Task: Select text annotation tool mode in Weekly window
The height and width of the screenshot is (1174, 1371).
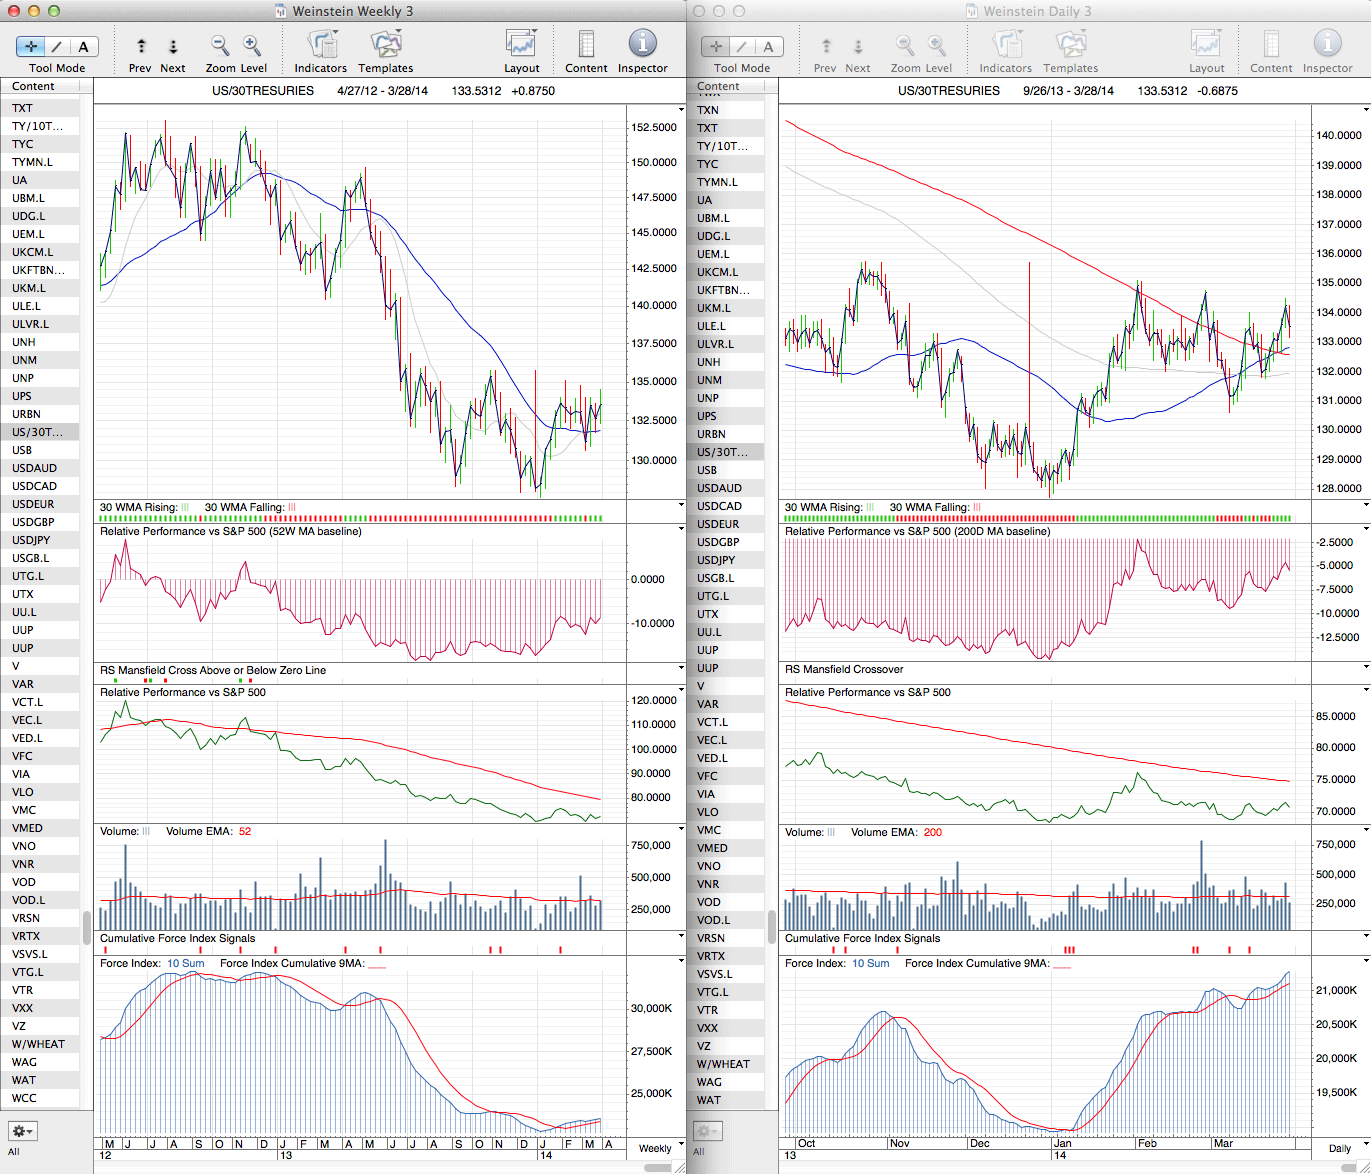Action: click(83, 47)
